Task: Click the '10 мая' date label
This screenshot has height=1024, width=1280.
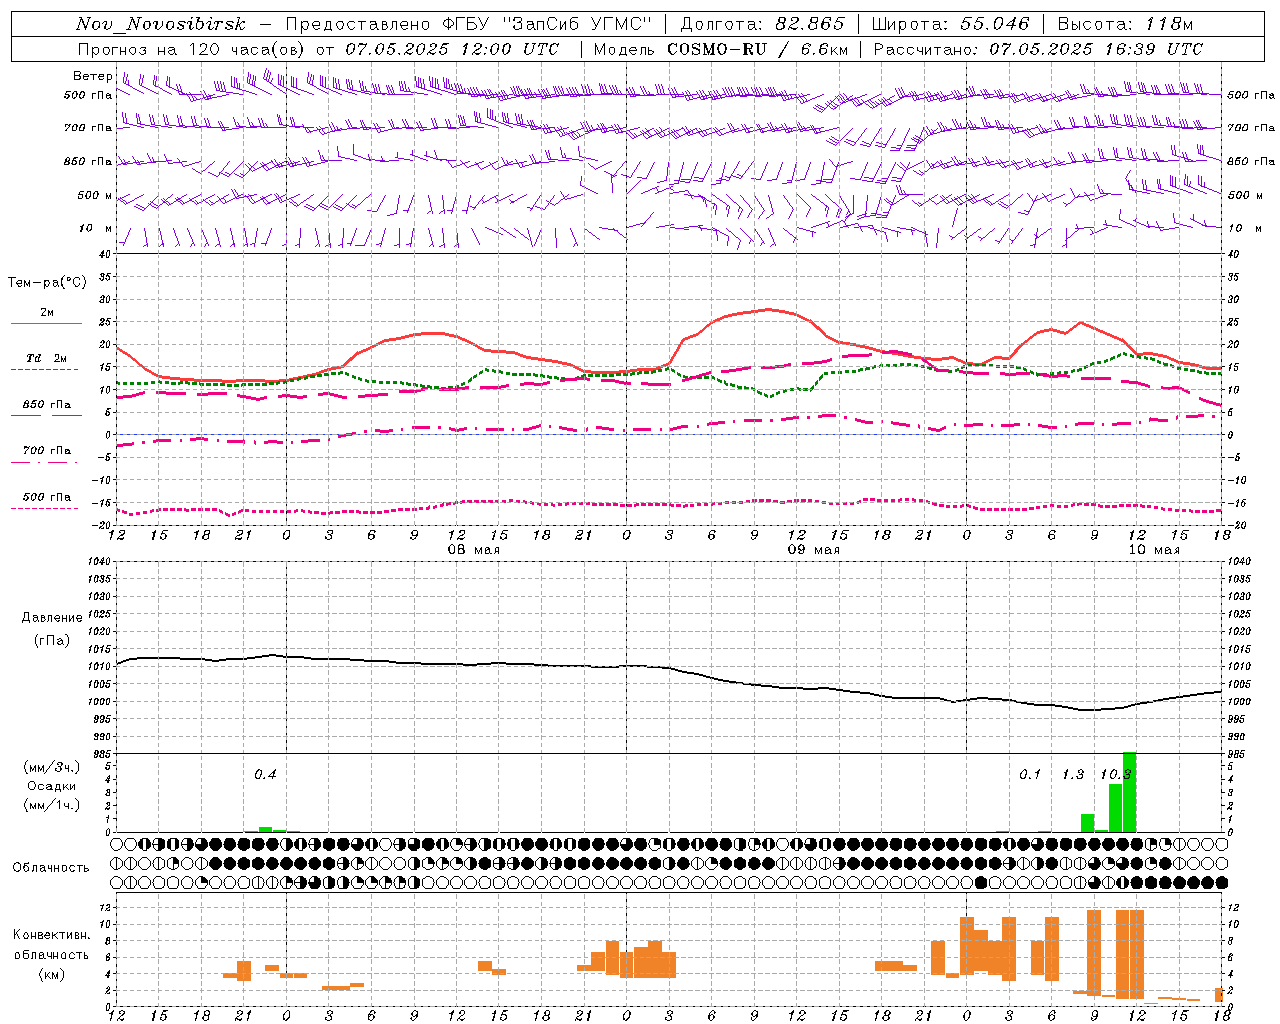Action: (x=1154, y=550)
